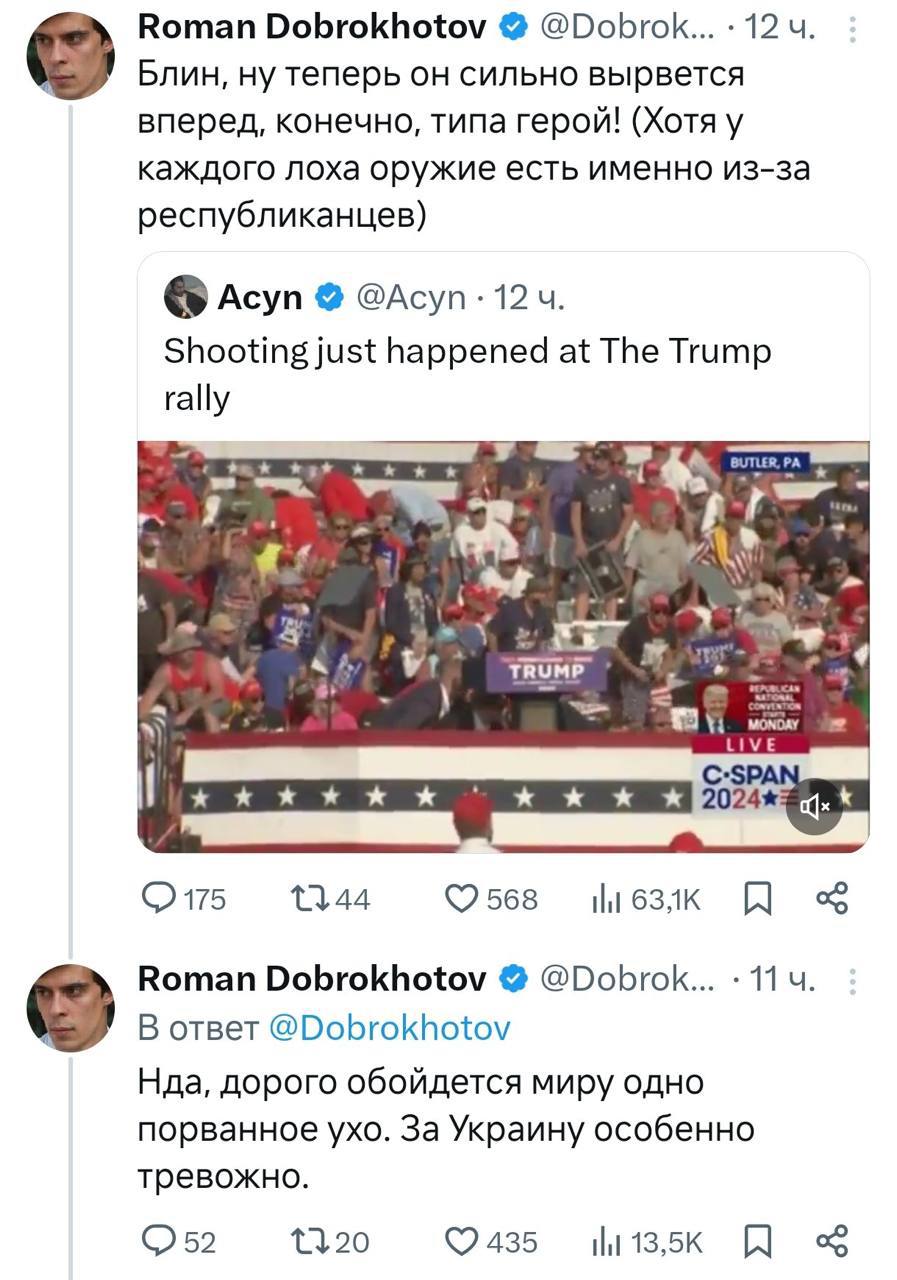Like the first tweet with 568 likes
This screenshot has width=897, height=1280.
pos(462,900)
